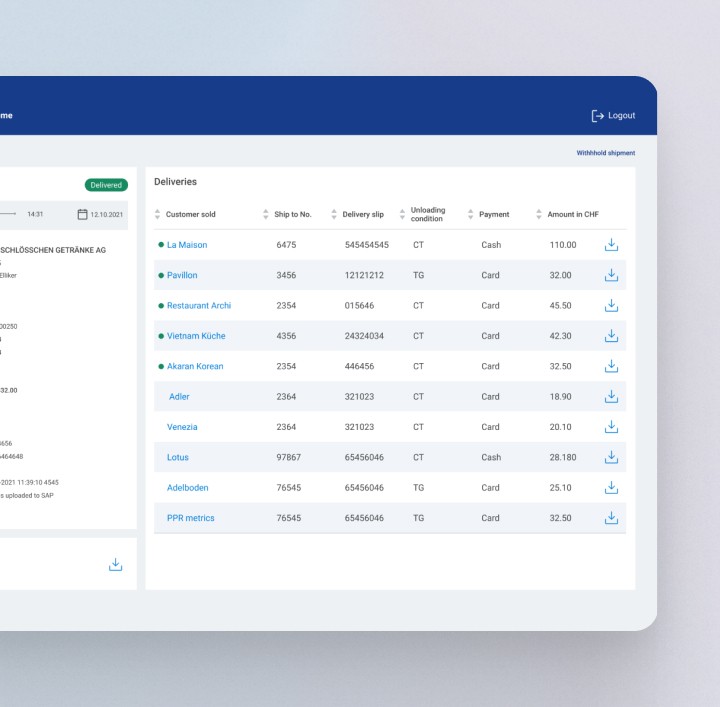This screenshot has height=707, width=720.
Task: Click the amount 28.180
Action: pos(563,457)
